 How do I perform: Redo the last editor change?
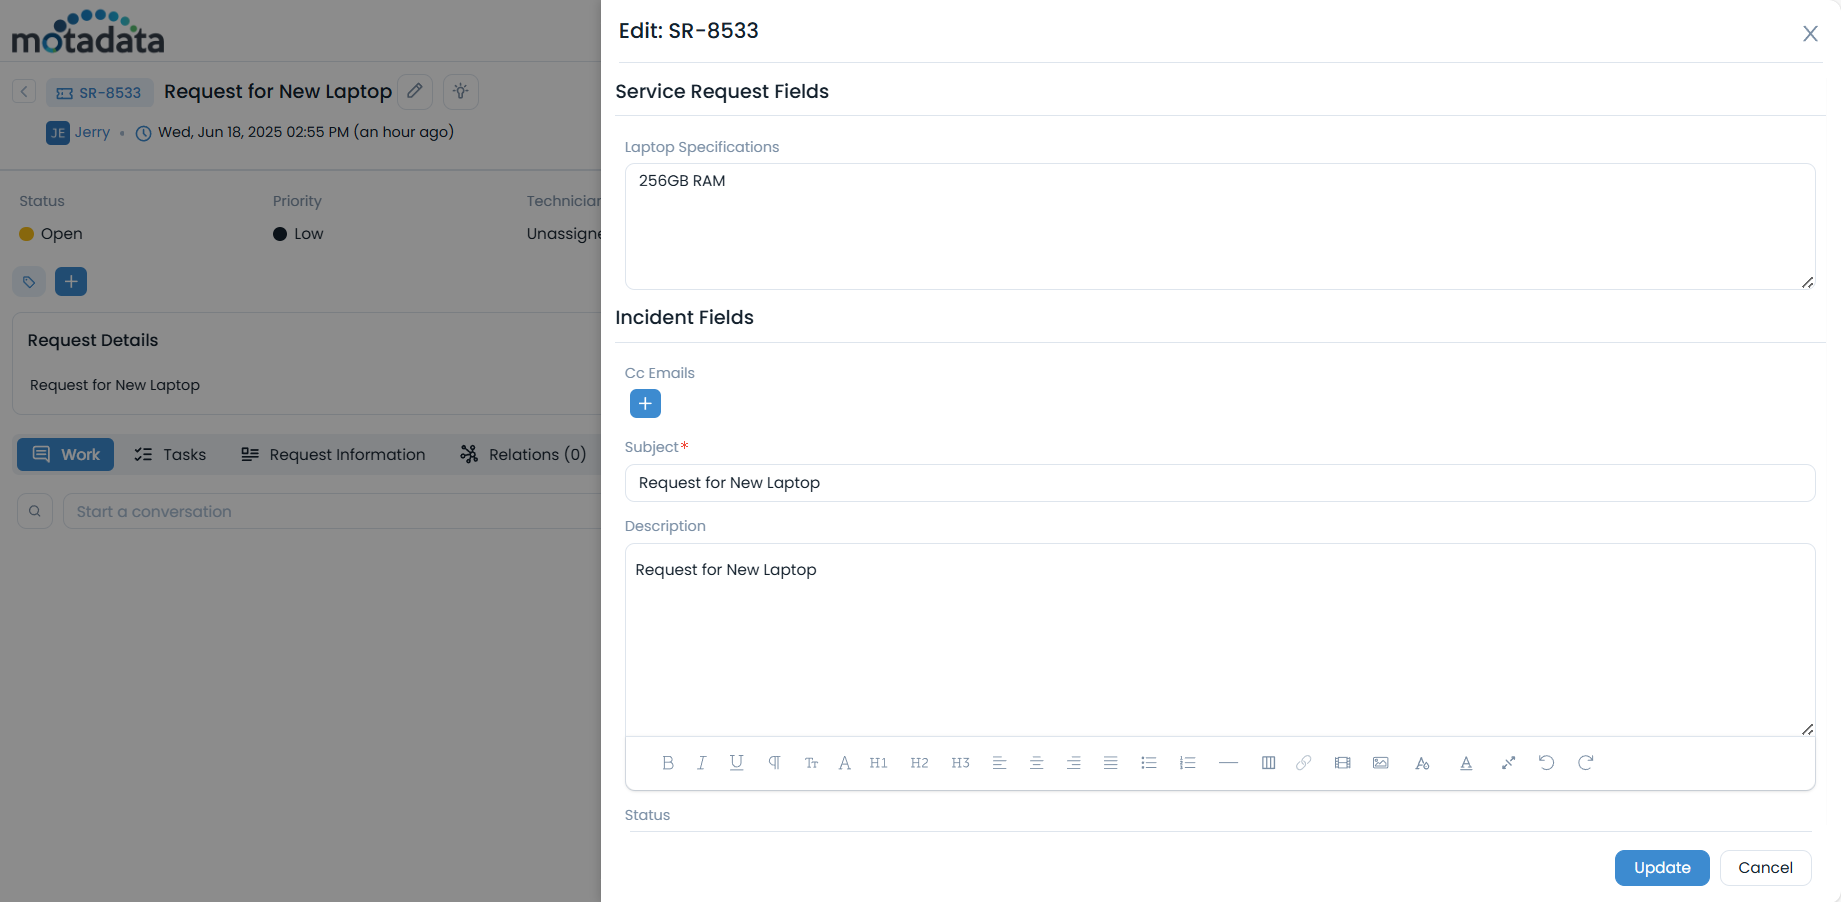1586,763
